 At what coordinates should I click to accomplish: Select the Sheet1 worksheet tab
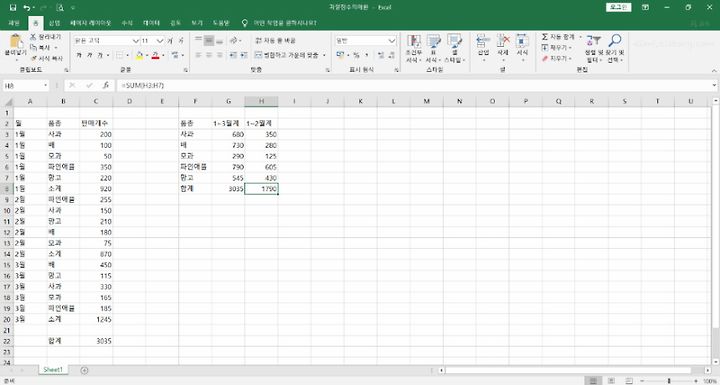pos(53,370)
